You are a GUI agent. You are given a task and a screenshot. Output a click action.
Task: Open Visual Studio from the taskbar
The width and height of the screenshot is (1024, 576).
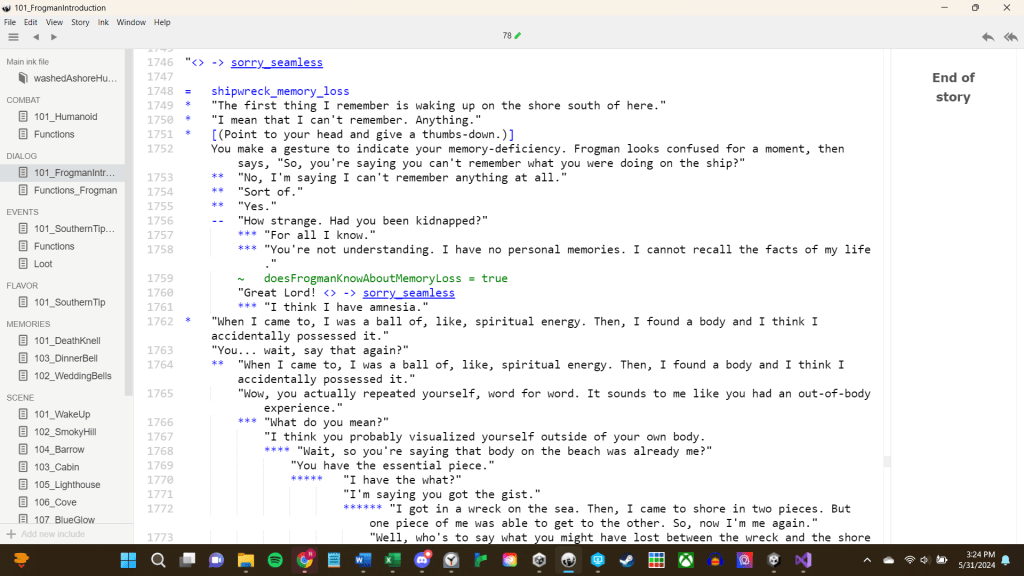click(x=802, y=560)
